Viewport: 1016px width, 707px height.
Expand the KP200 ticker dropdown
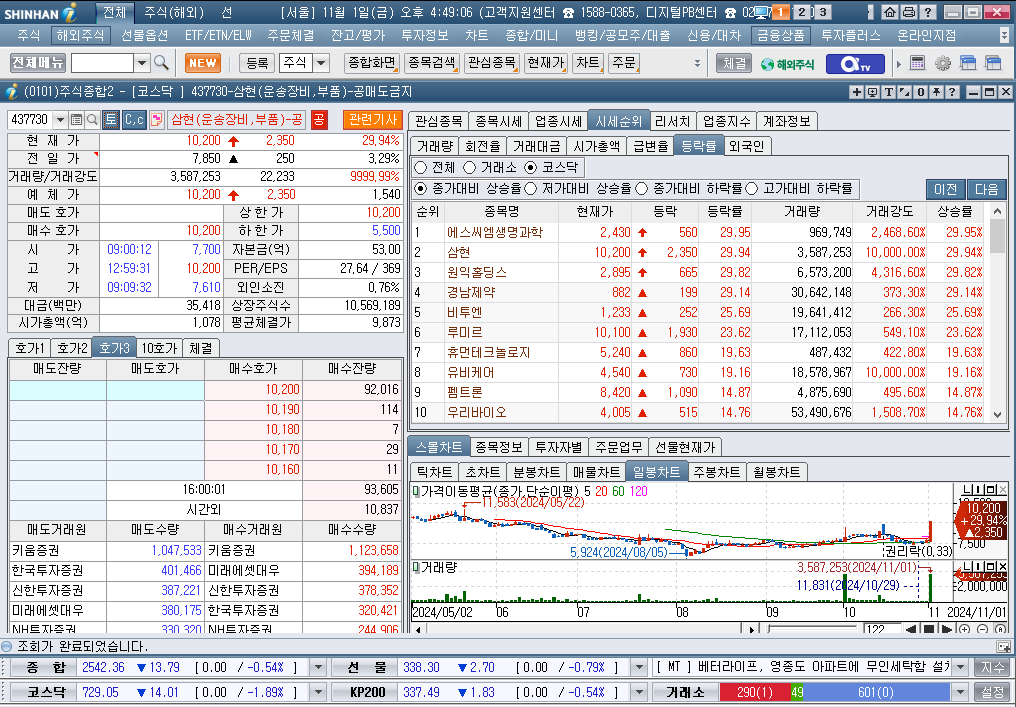coord(639,692)
